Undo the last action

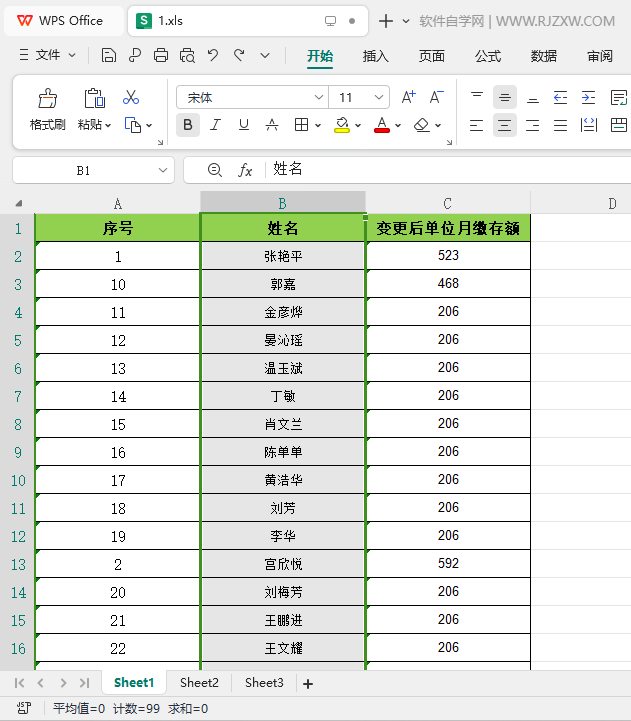(212, 56)
